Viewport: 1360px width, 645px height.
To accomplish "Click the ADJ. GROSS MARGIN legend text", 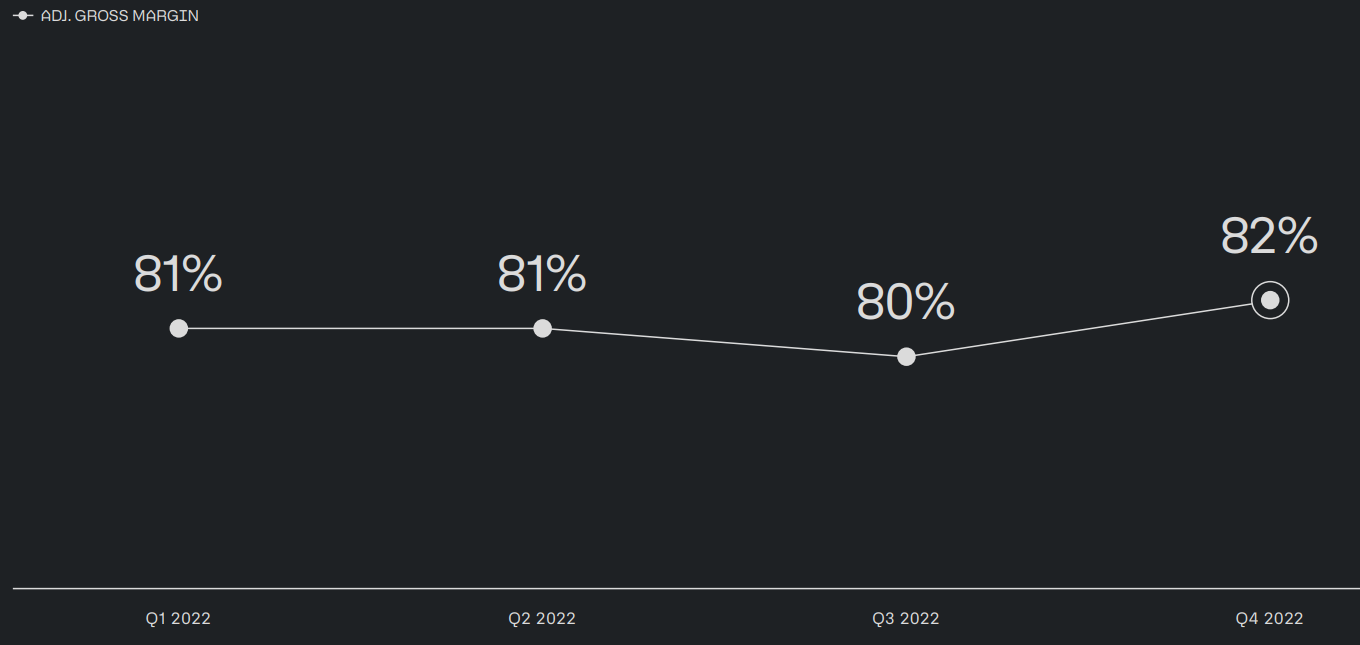I will (x=119, y=16).
